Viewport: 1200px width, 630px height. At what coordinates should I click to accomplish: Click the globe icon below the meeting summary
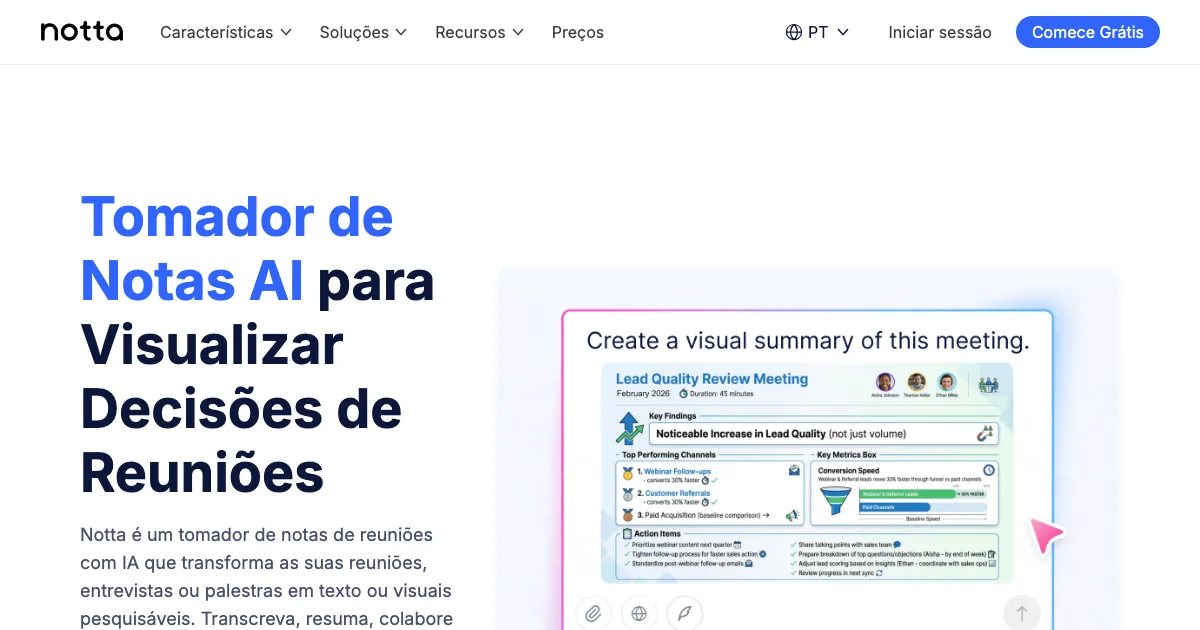pyautogui.click(x=639, y=613)
